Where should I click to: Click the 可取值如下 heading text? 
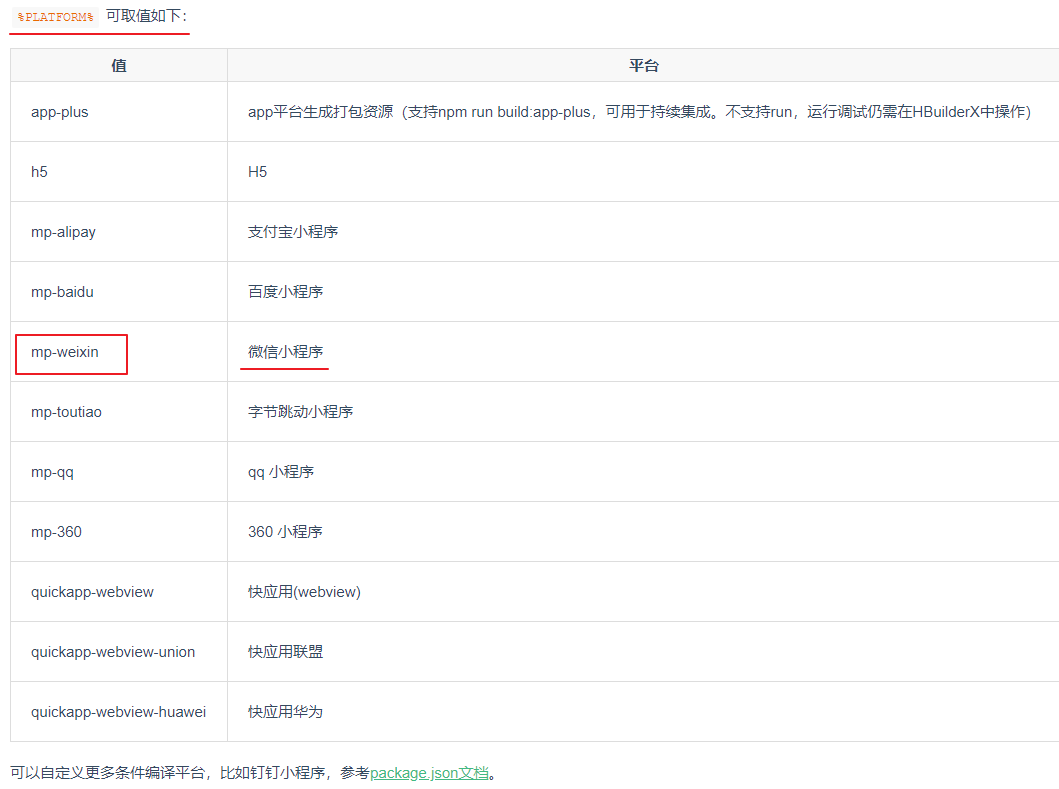pos(146,16)
